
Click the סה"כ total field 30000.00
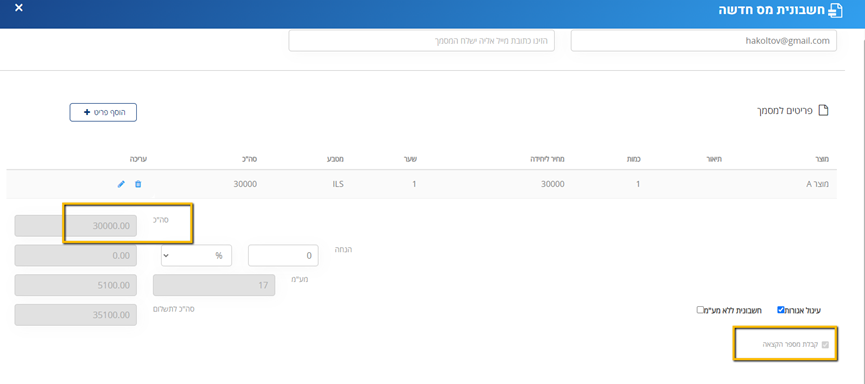click(x=76, y=226)
